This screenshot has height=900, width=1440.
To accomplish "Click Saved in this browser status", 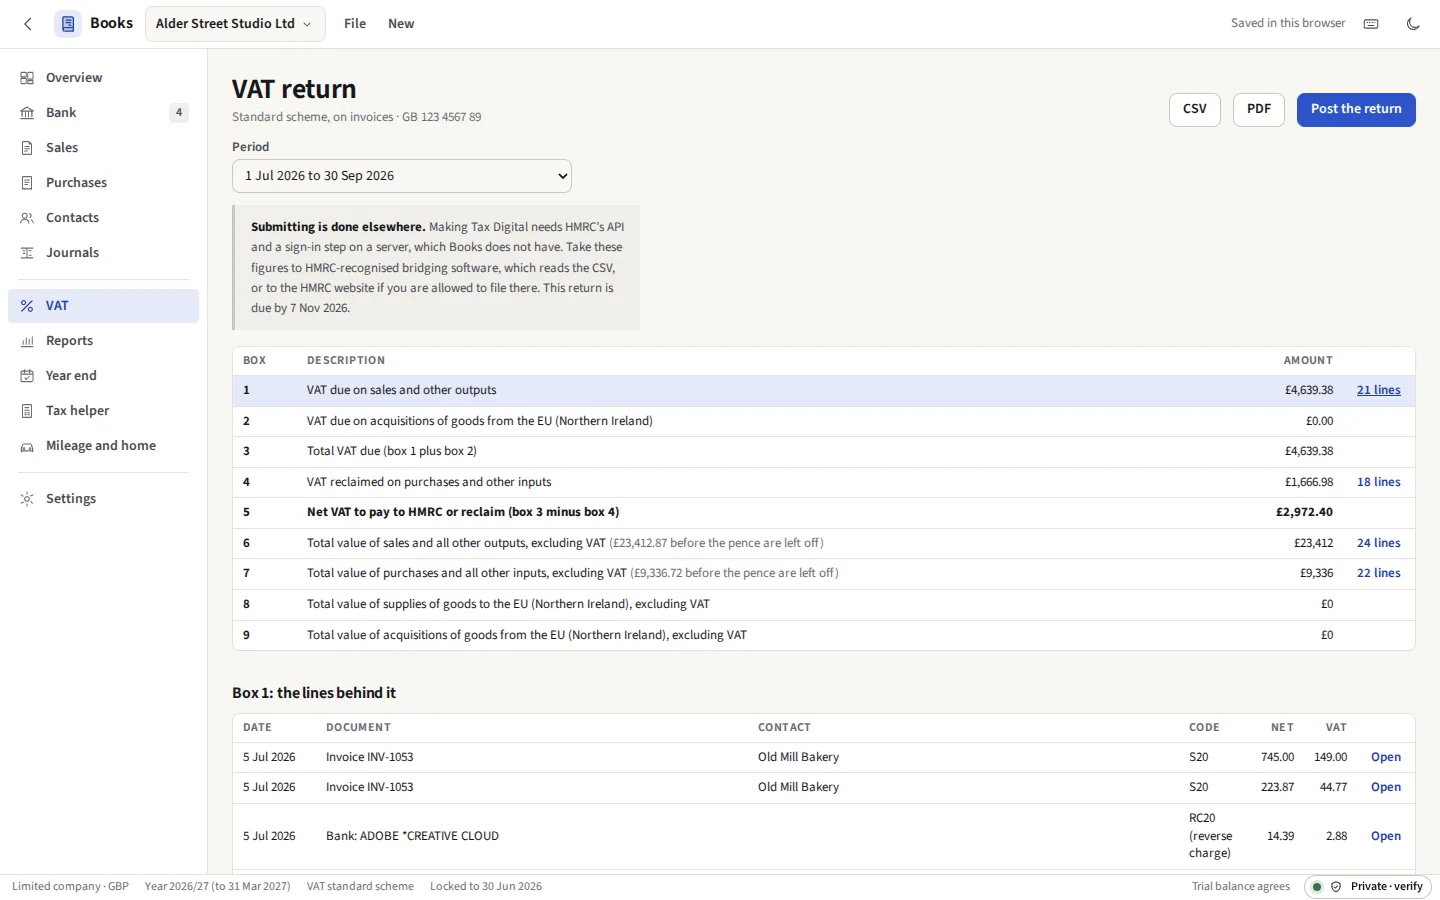I will (x=1288, y=24).
